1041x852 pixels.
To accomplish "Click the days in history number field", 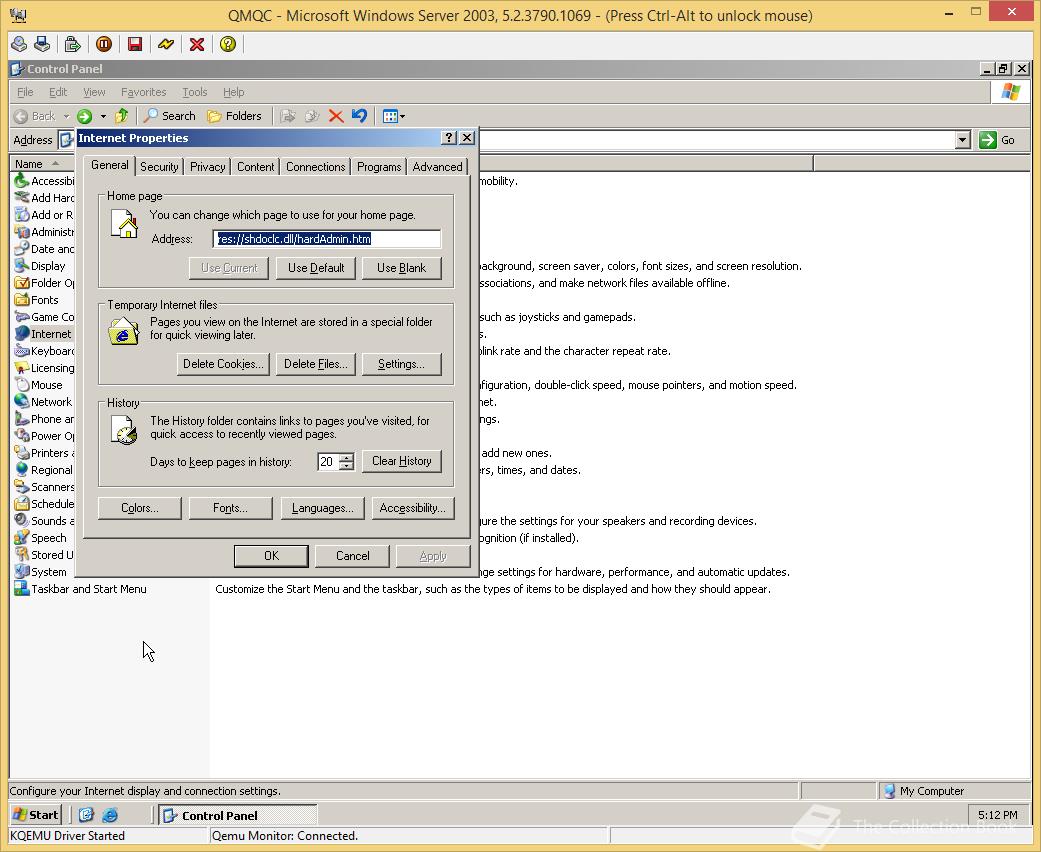I will [328, 462].
